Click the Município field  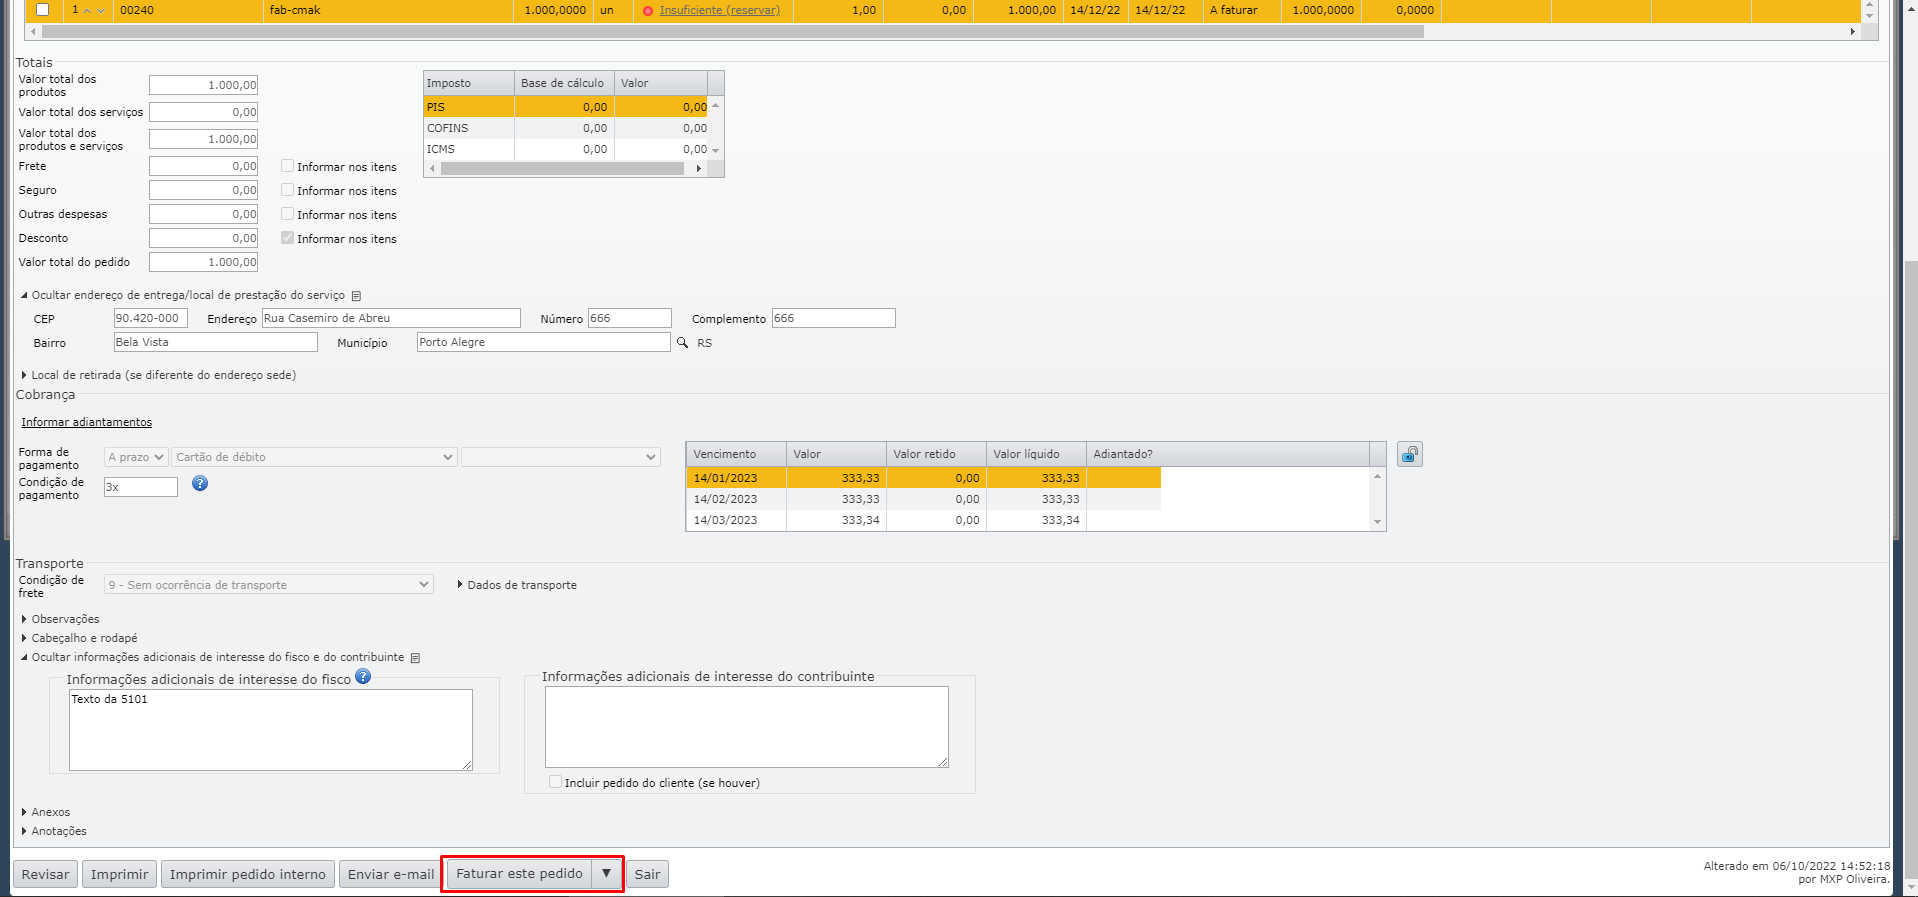pyautogui.click(x=544, y=342)
